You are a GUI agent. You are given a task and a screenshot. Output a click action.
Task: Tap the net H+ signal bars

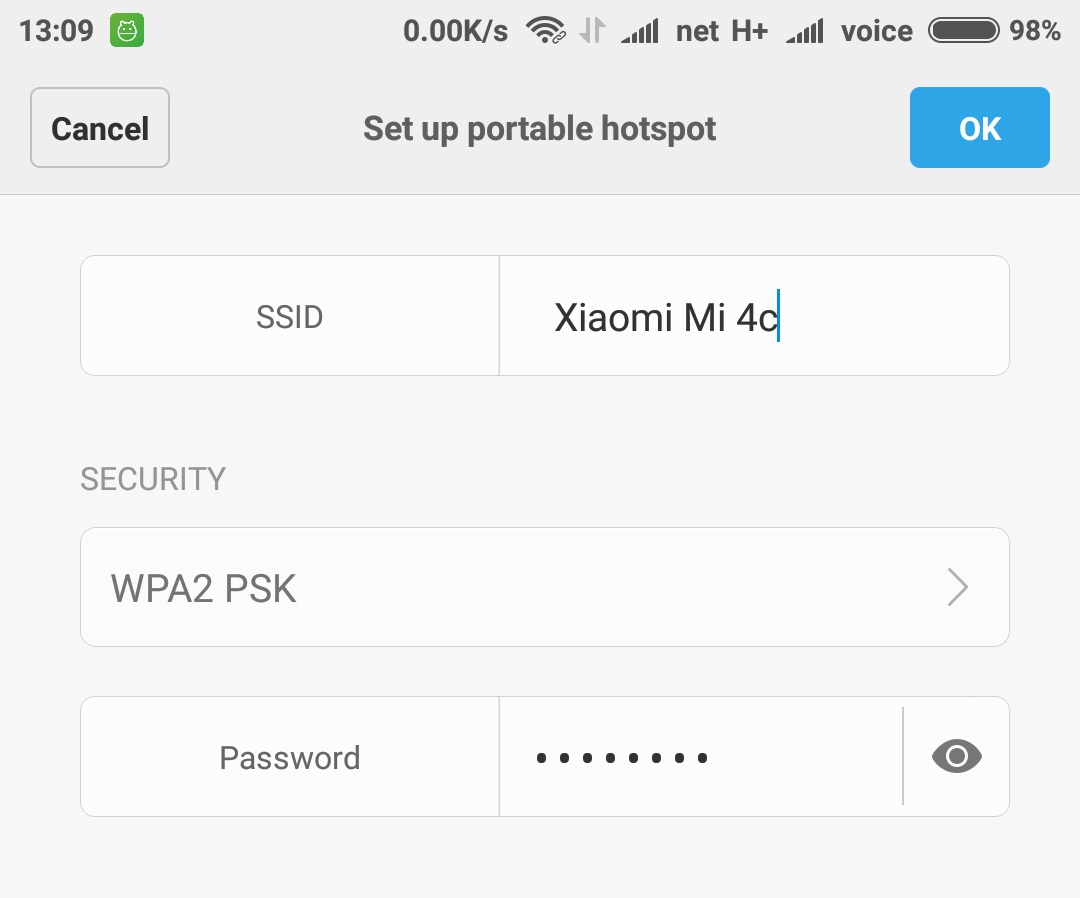pyautogui.click(x=639, y=30)
